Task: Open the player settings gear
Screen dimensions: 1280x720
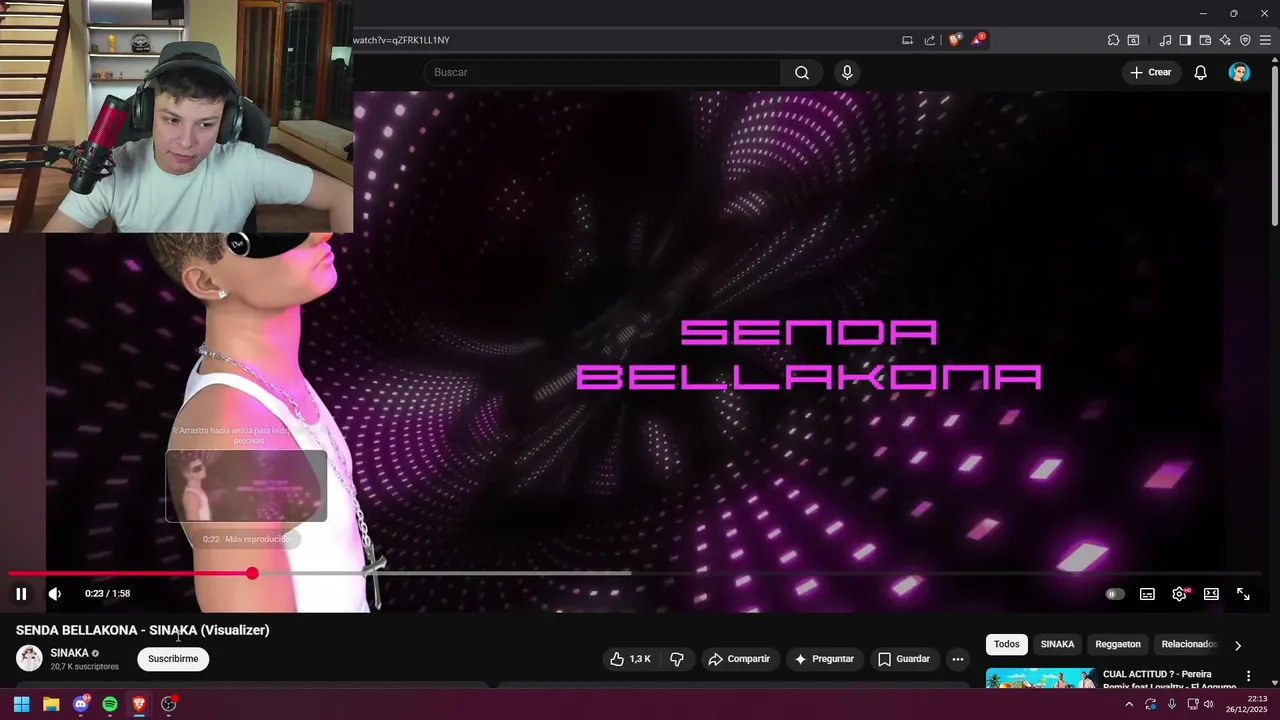Action: [x=1179, y=594]
